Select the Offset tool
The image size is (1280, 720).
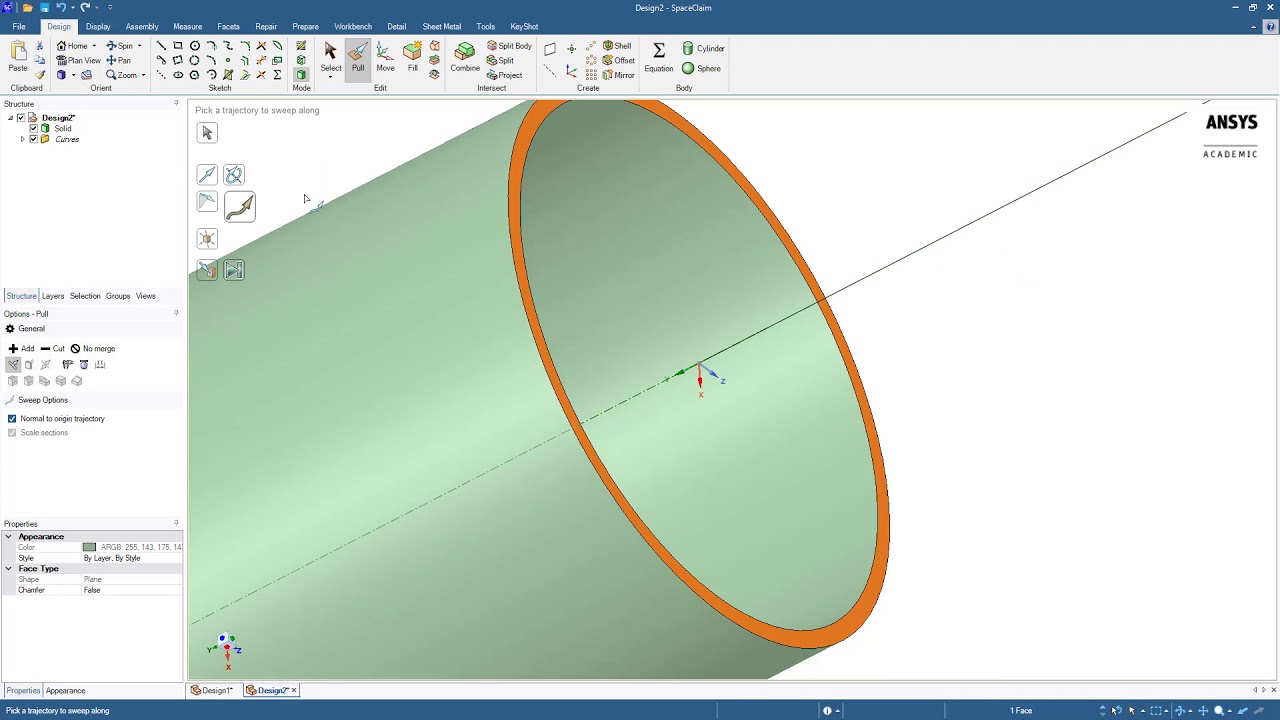click(x=618, y=60)
